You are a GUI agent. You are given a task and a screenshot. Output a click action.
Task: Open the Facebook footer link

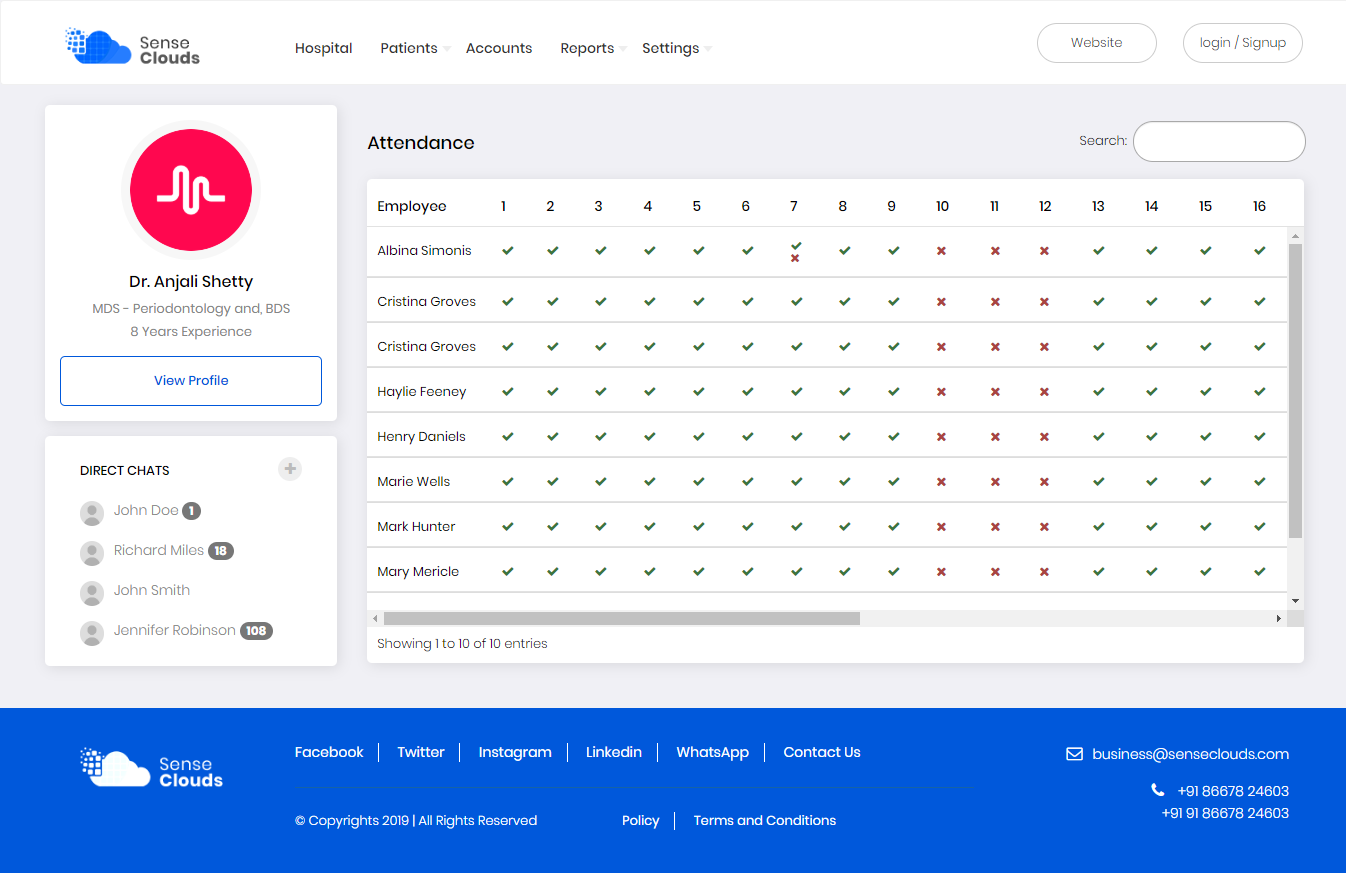329,752
